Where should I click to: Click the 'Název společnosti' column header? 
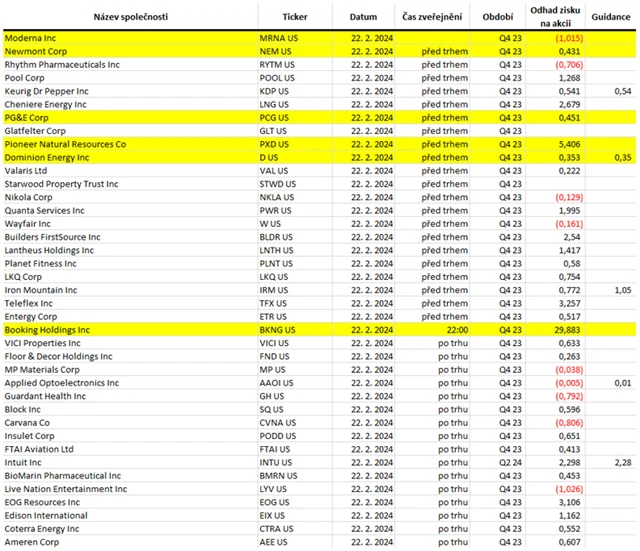129,18
